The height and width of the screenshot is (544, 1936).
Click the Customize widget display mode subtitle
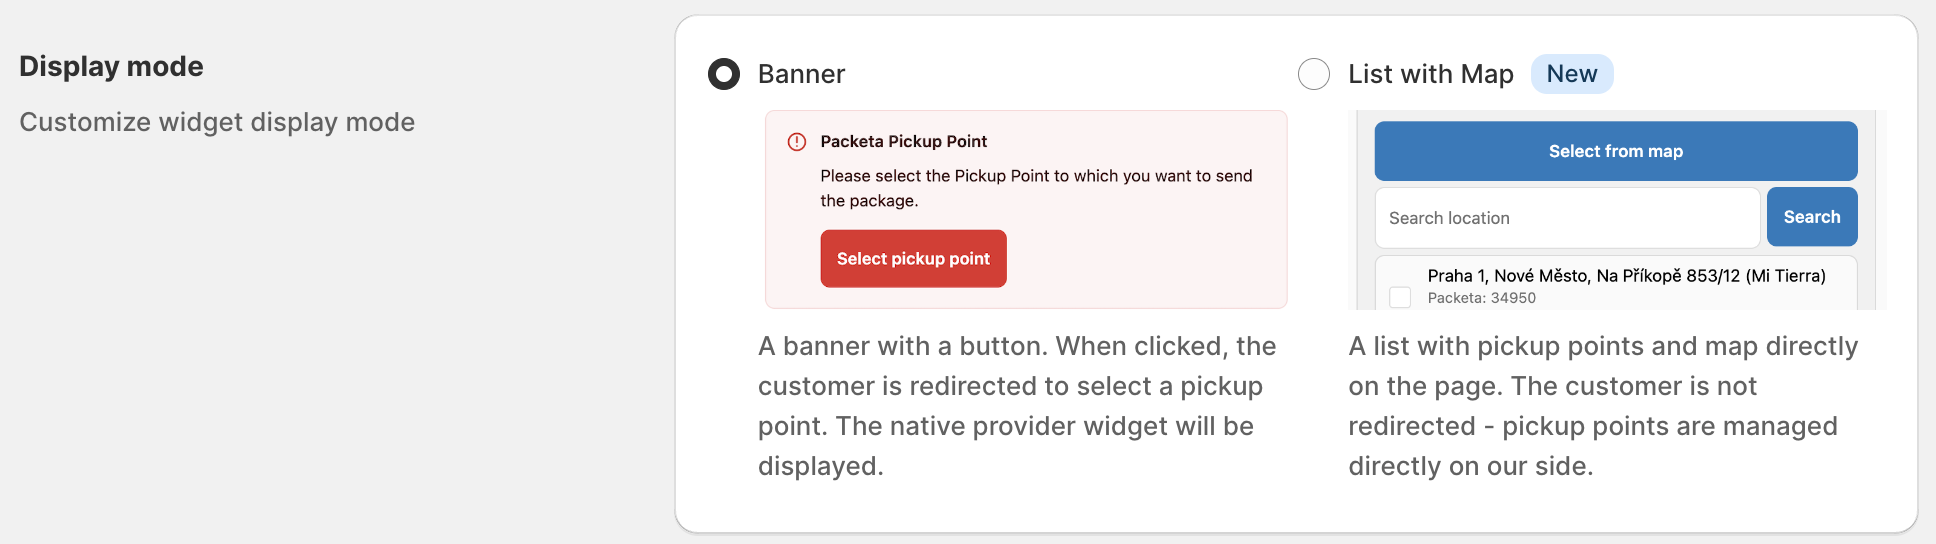point(217,122)
